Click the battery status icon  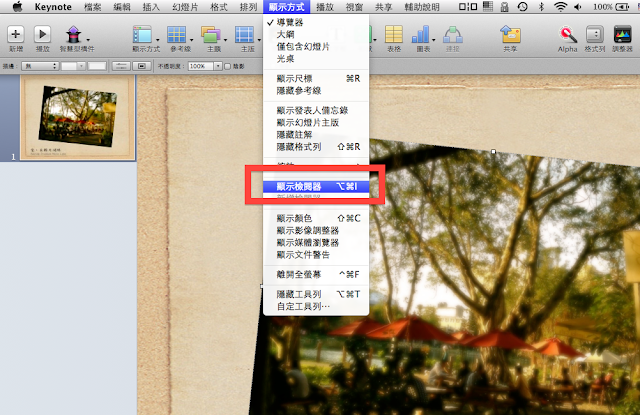[622, 7]
